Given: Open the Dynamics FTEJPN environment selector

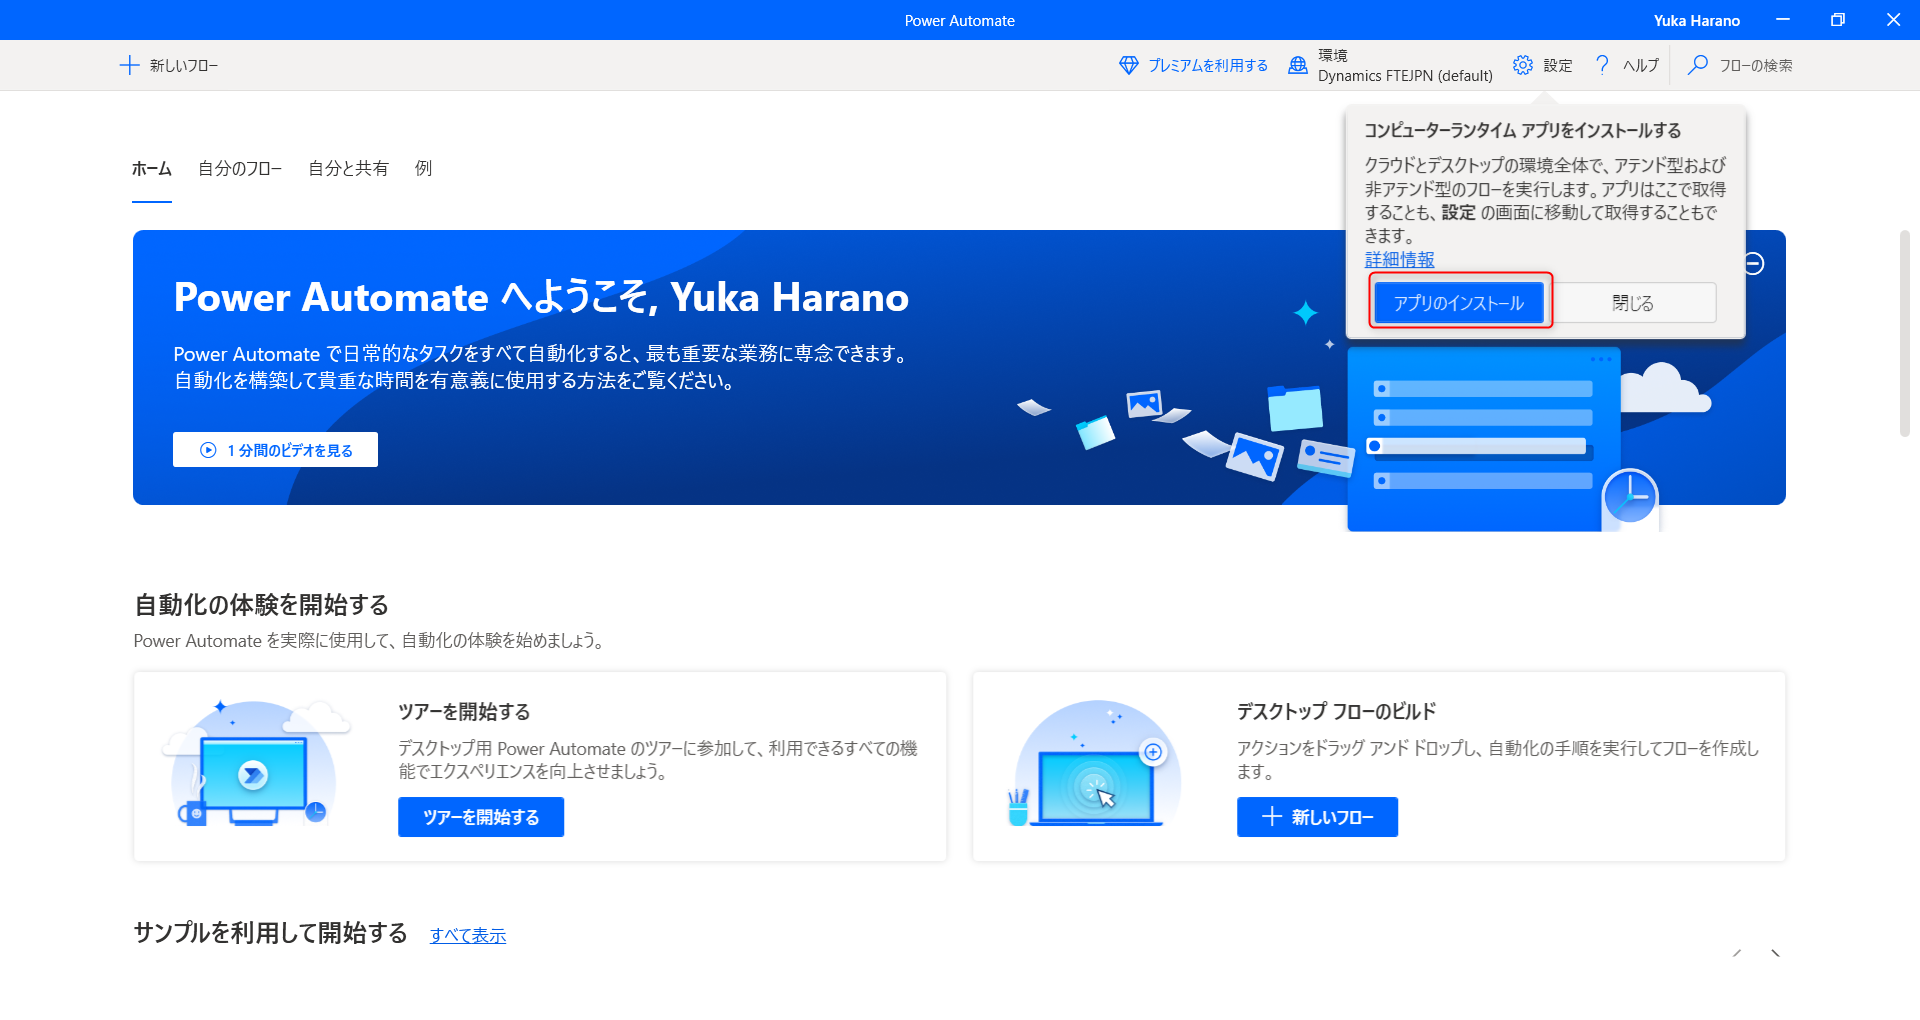Looking at the screenshot, I should (1404, 66).
